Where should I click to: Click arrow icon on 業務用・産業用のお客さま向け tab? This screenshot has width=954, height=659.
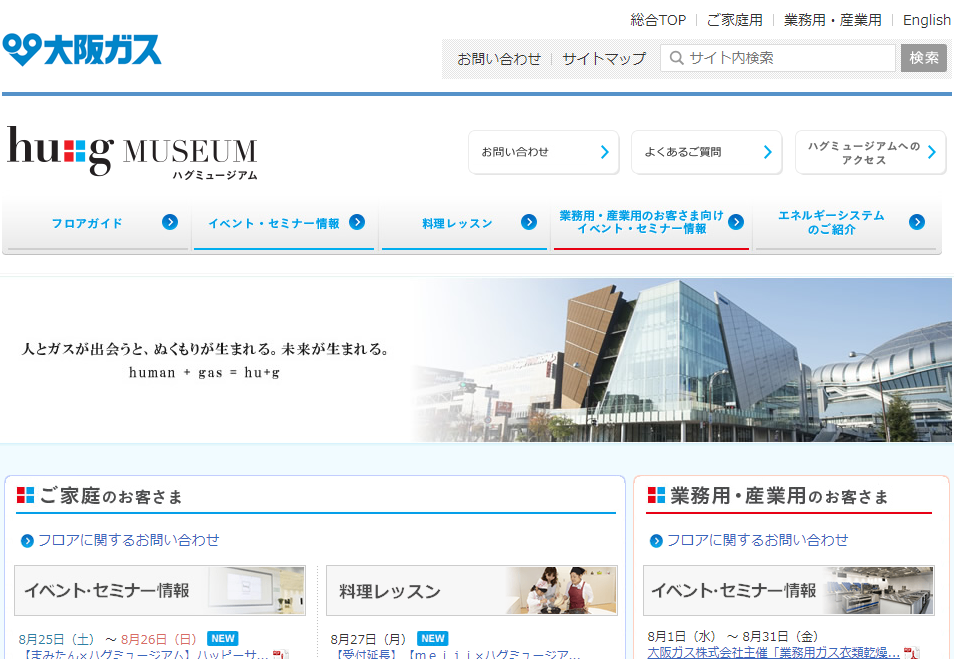tap(736, 222)
